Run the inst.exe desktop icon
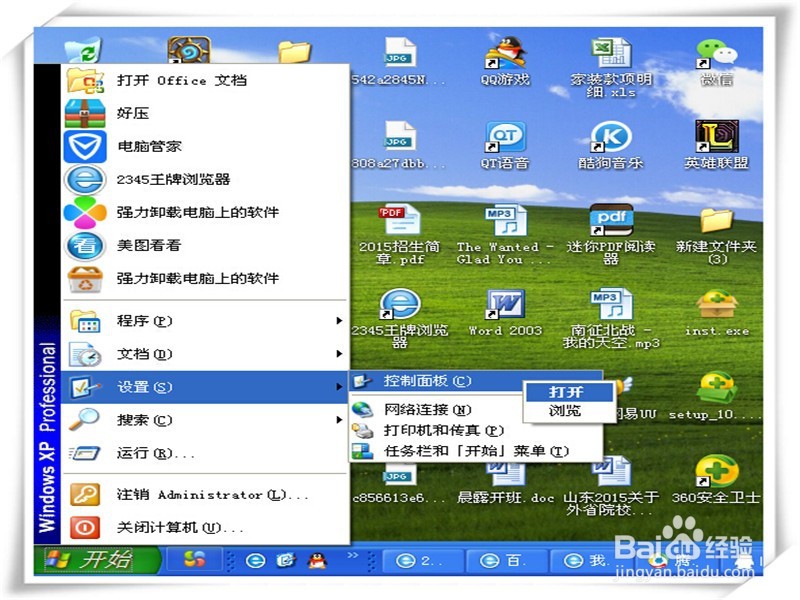 [717, 312]
